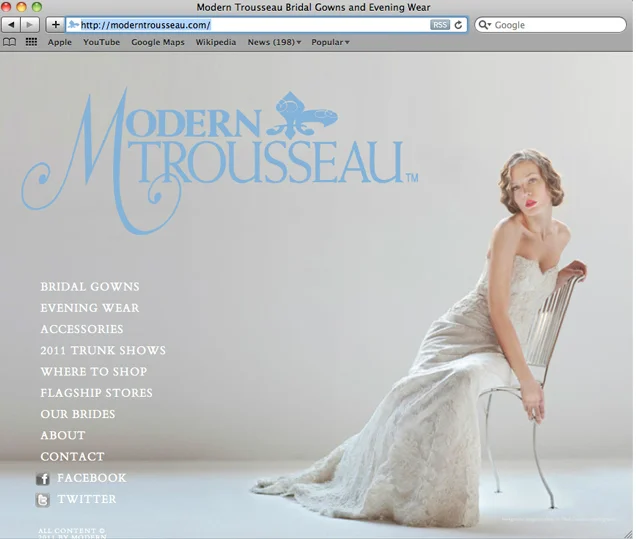Go forward using the forward arrow button
636x539 pixels.
tap(30, 25)
